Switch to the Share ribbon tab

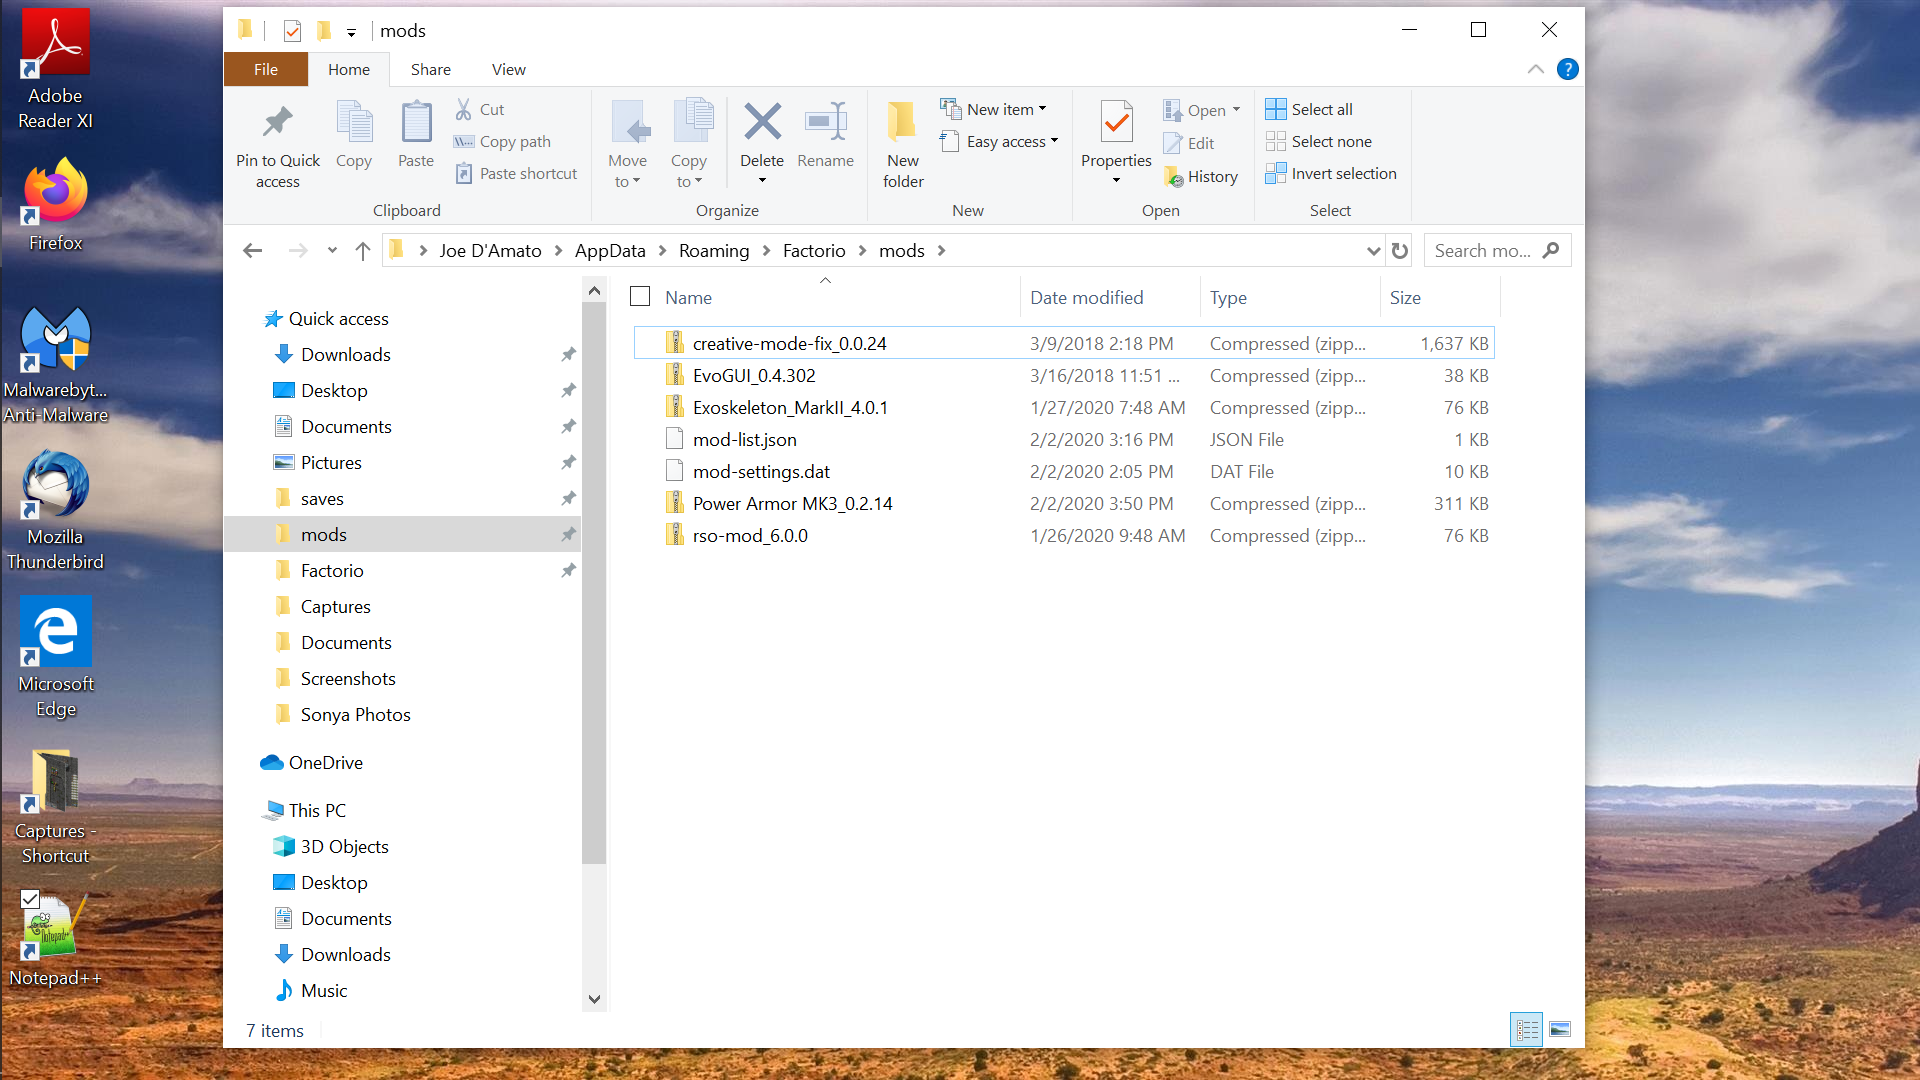pos(431,69)
